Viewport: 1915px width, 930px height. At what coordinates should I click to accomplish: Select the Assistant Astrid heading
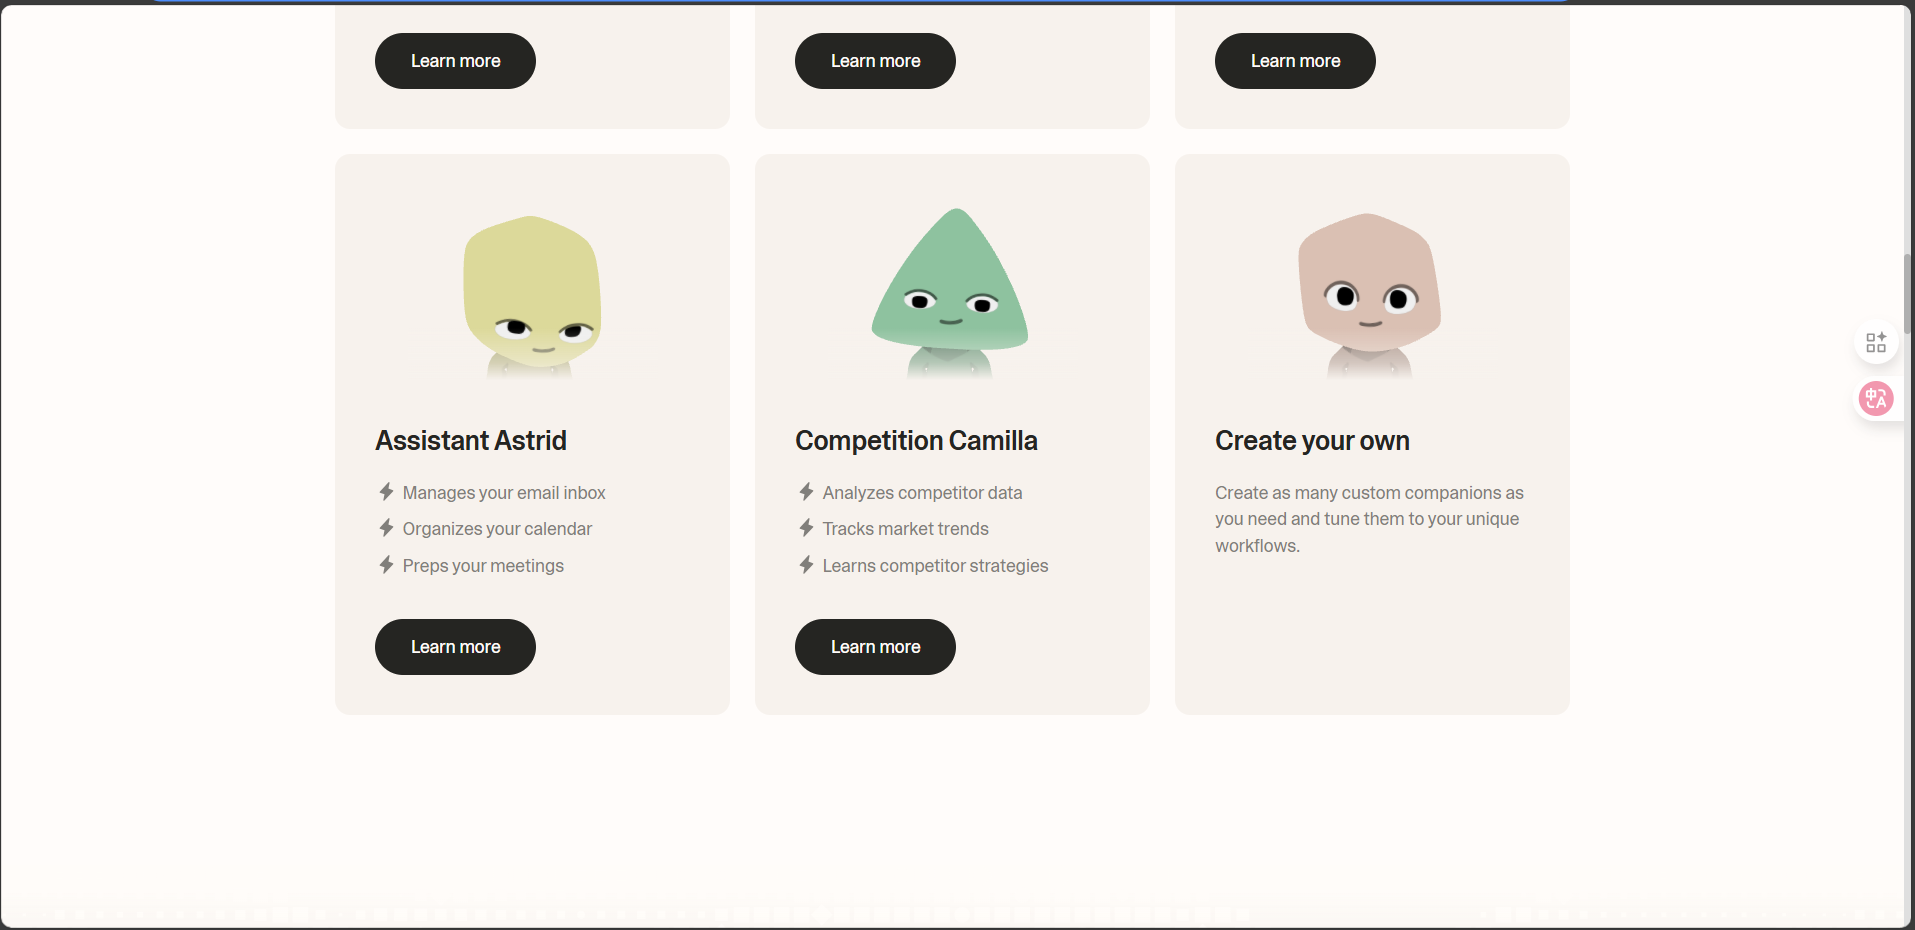pyautogui.click(x=471, y=441)
